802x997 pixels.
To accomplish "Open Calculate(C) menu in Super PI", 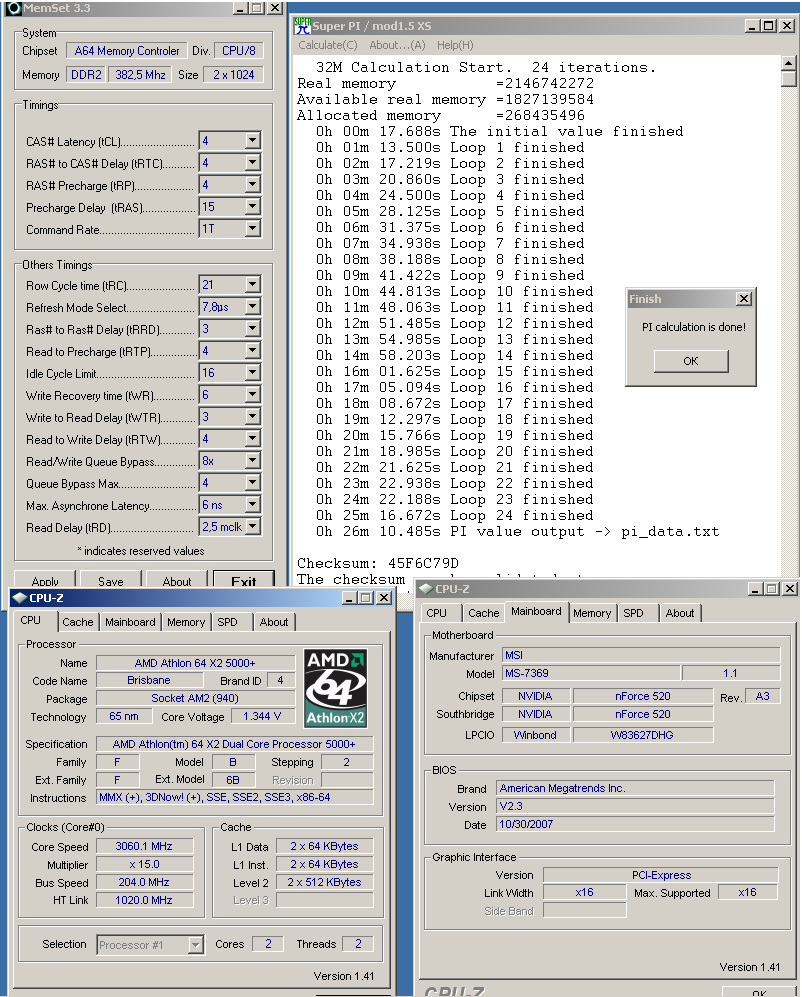I will (328, 45).
